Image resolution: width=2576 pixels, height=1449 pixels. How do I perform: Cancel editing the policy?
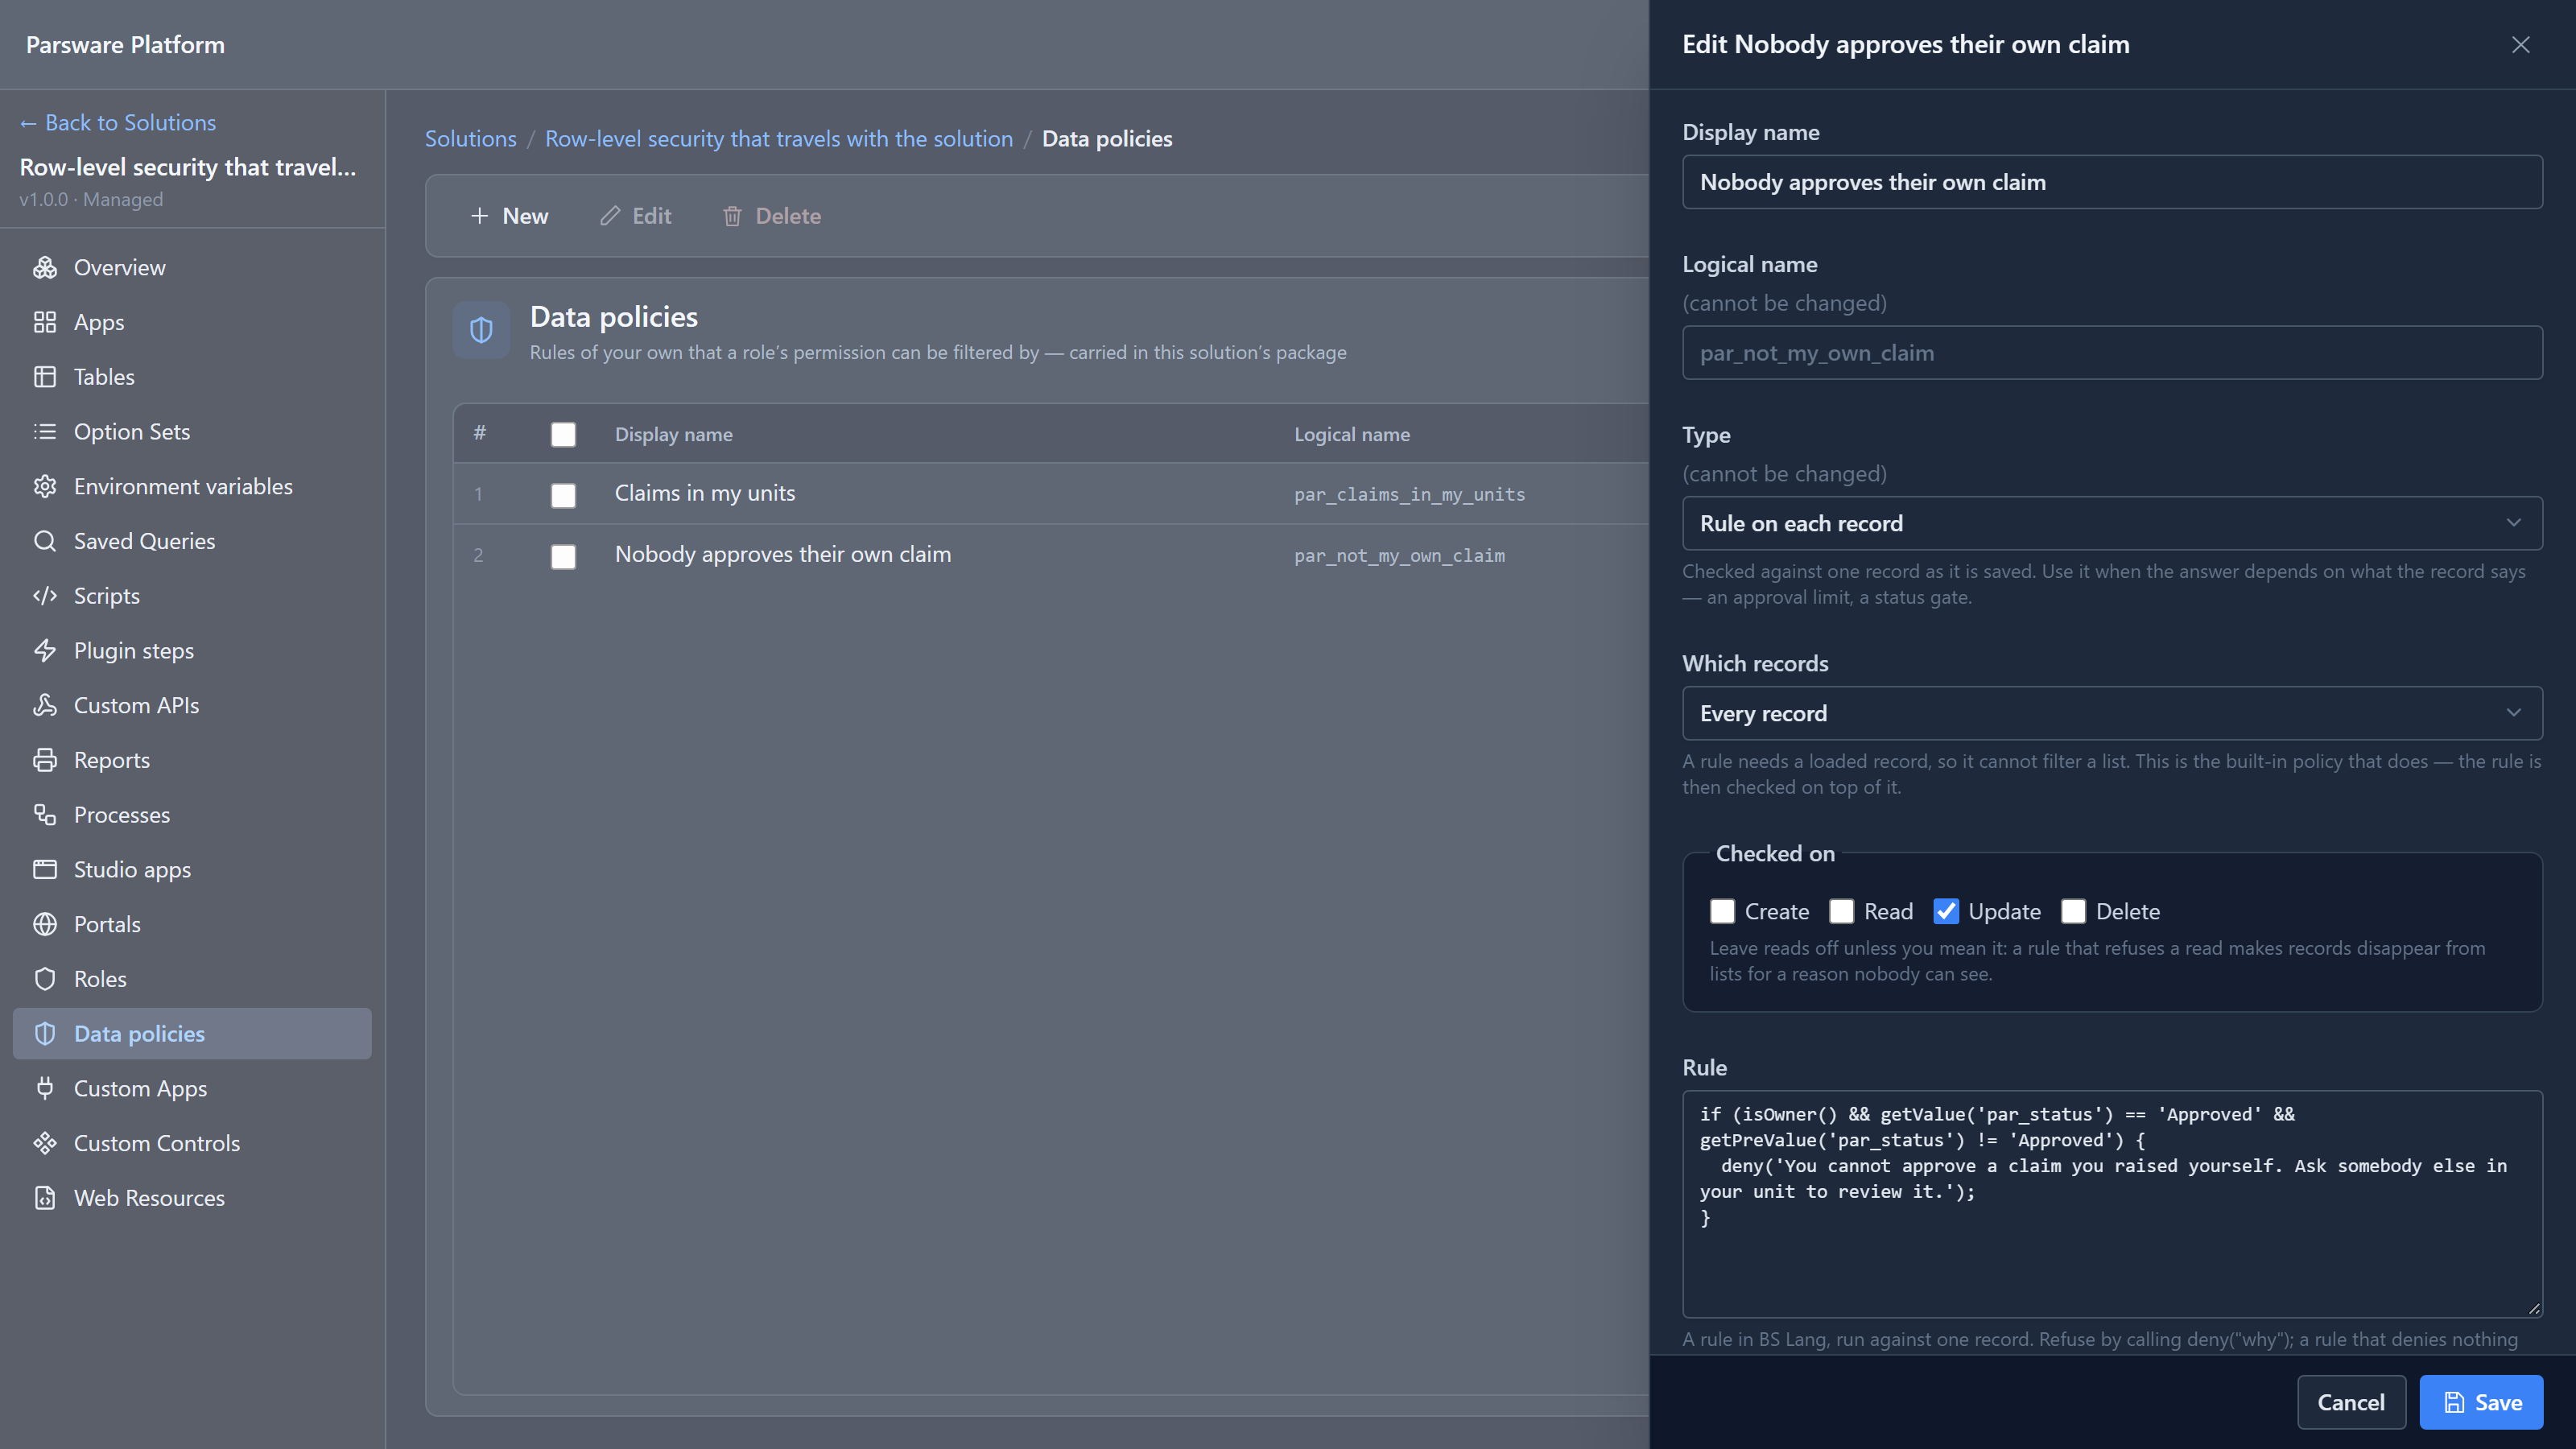[x=2351, y=1402]
